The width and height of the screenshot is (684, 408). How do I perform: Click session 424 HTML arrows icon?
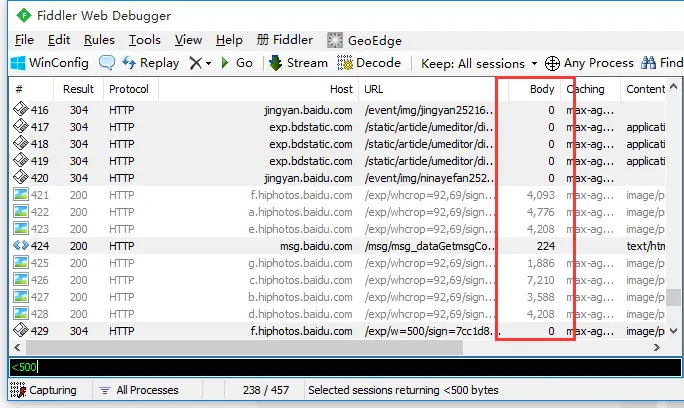pyautogui.click(x=21, y=245)
